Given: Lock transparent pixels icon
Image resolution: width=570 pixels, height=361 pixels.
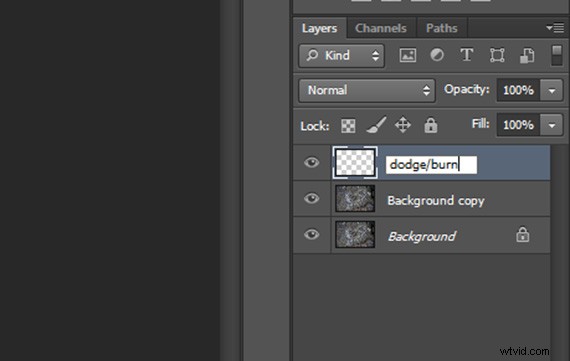Looking at the screenshot, I should tap(348, 126).
